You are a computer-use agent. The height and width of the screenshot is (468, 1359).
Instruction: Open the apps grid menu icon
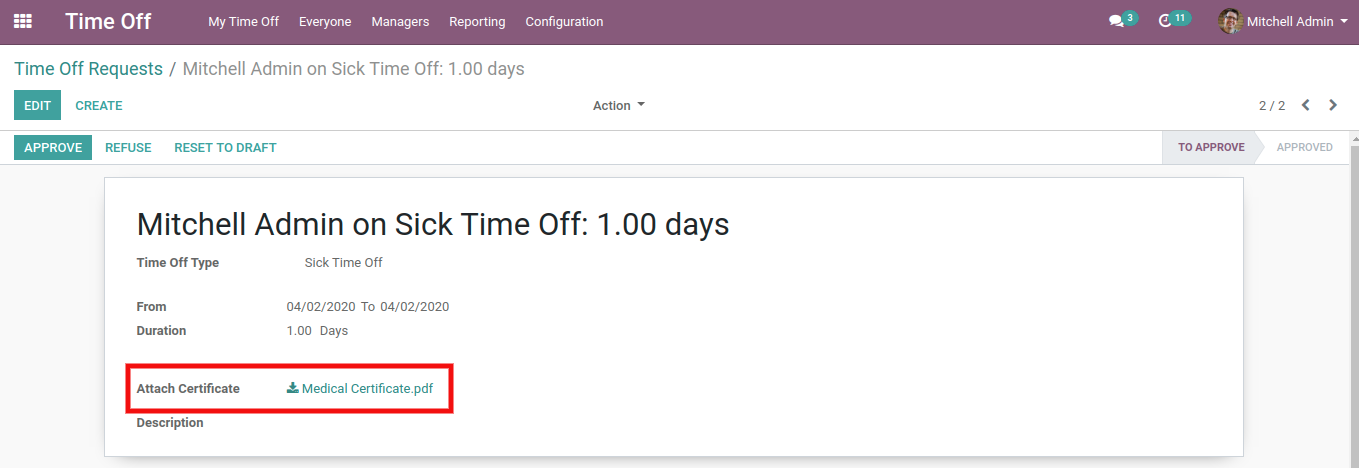(22, 21)
